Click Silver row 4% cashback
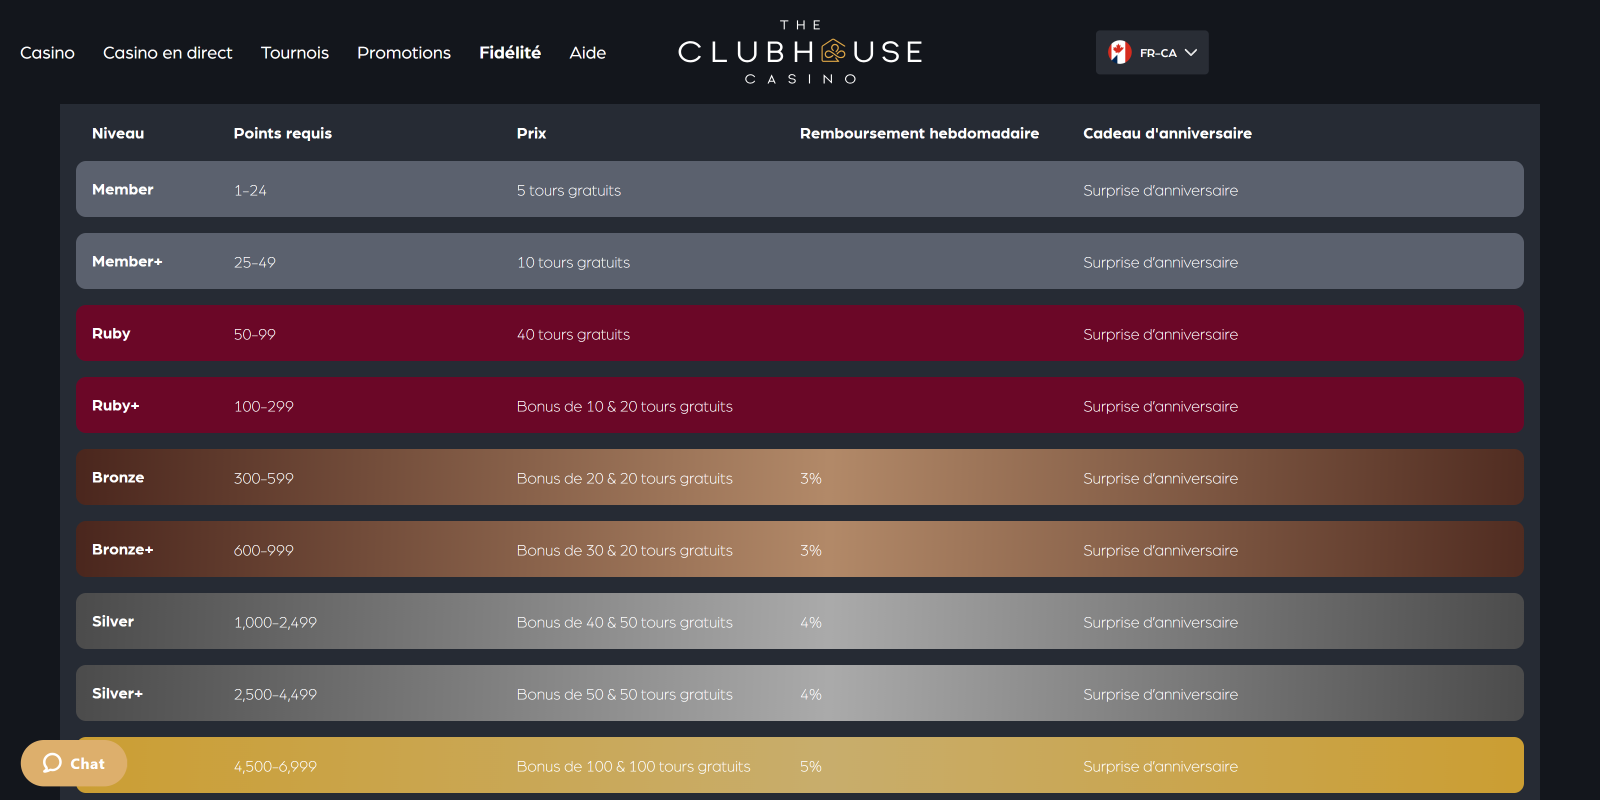1600x800 pixels. click(811, 622)
